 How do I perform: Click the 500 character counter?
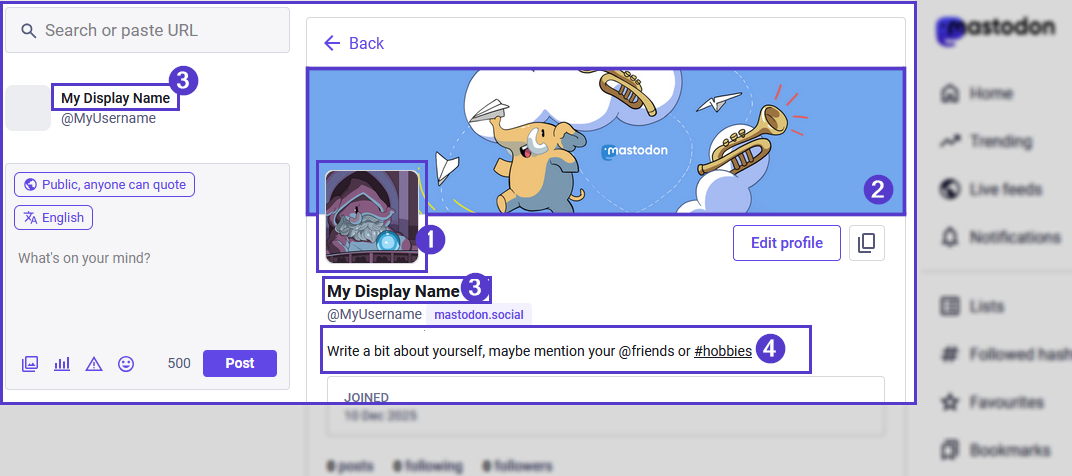click(x=179, y=364)
